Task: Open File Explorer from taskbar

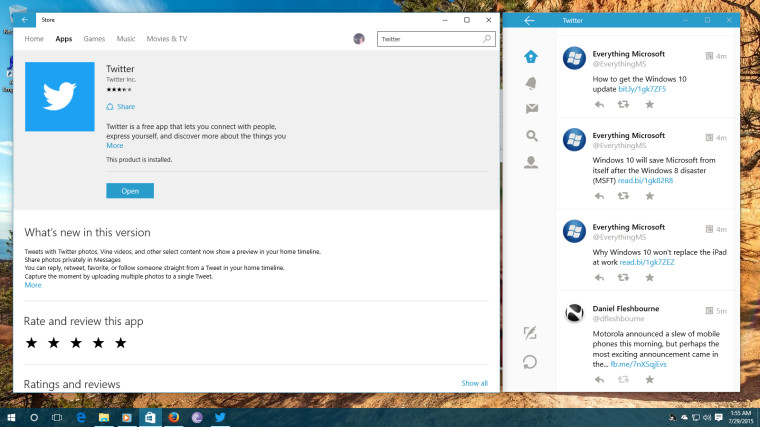Action: point(104,417)
